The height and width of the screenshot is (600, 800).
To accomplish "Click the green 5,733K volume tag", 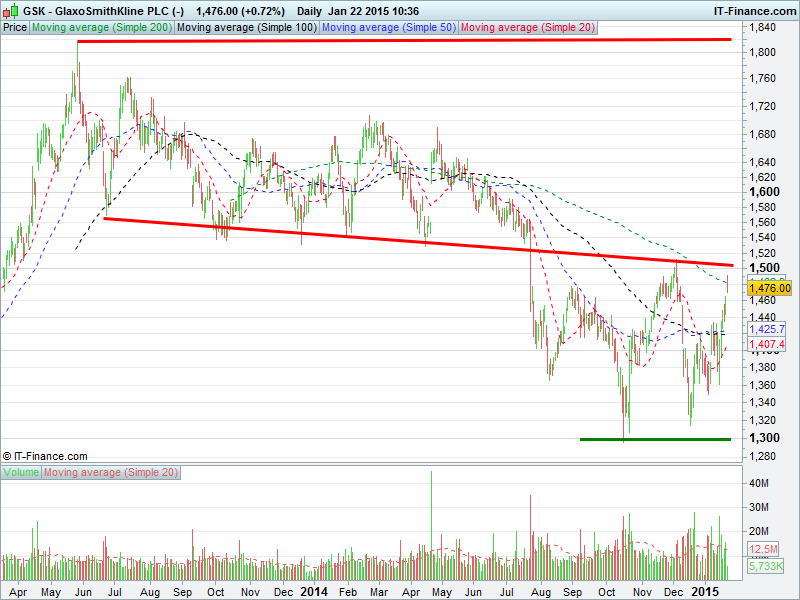I will click(765, 566).
